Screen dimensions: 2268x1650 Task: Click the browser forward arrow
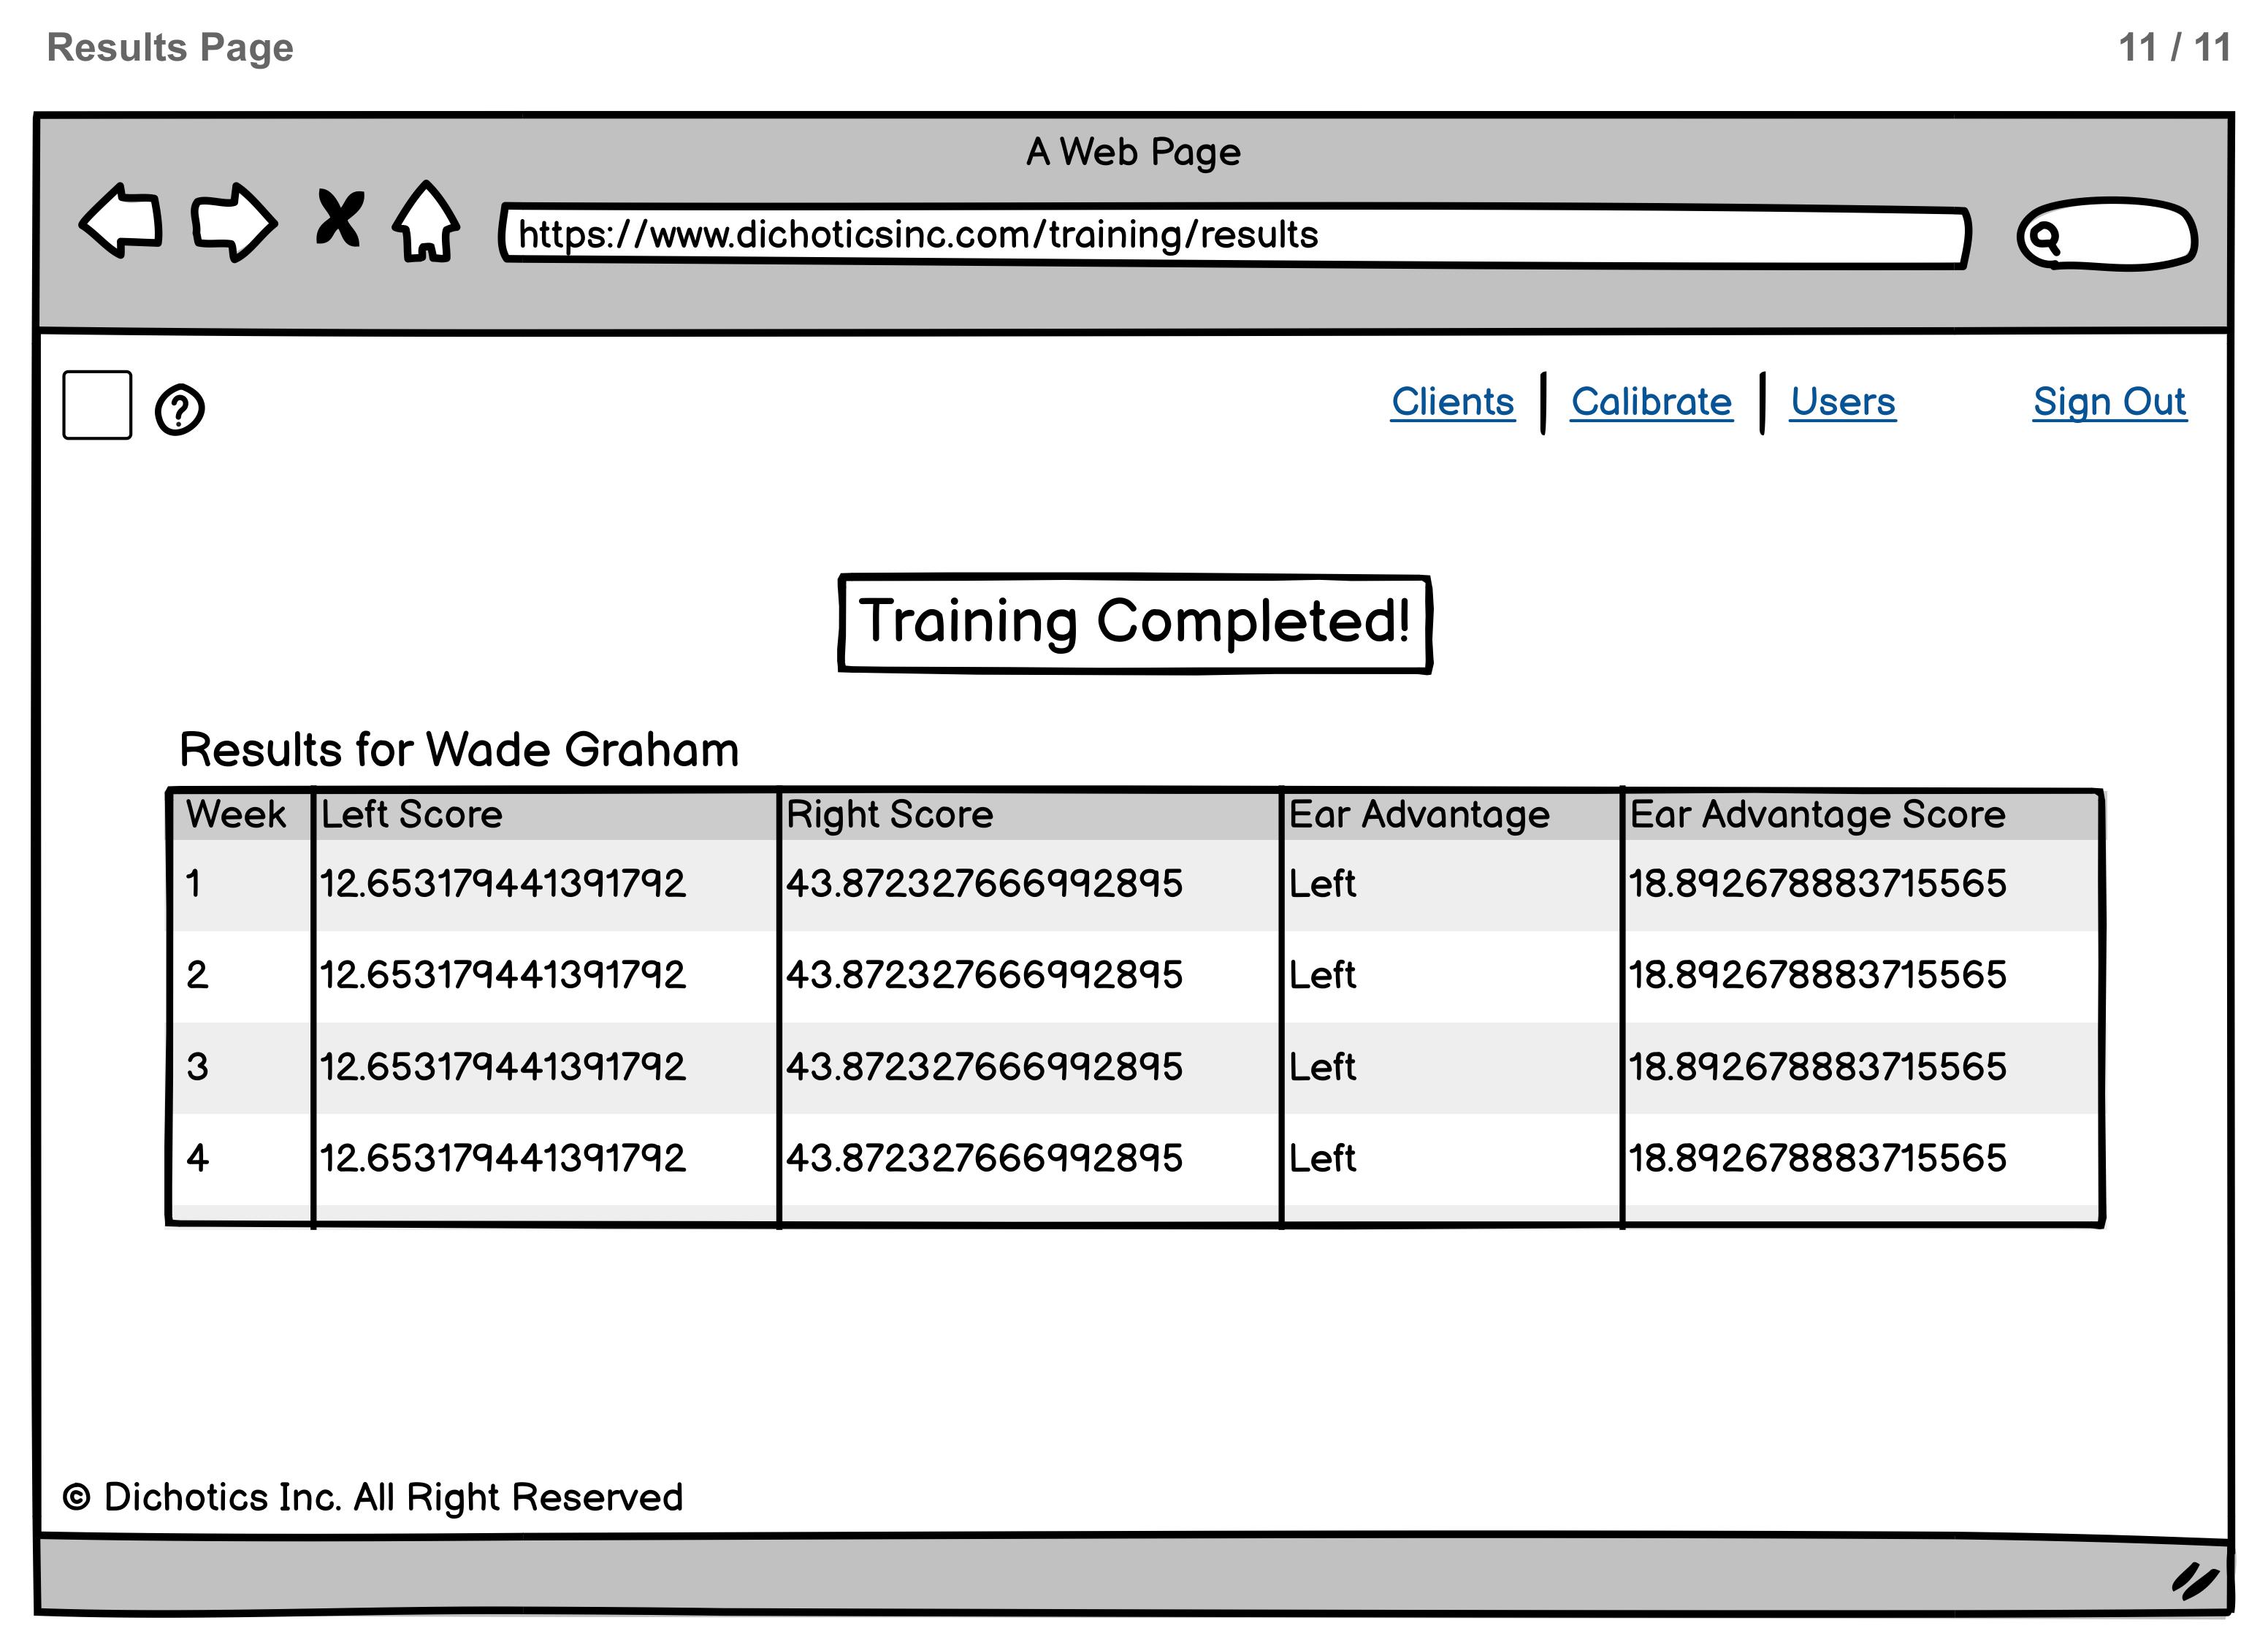click(x=232, y=221)
